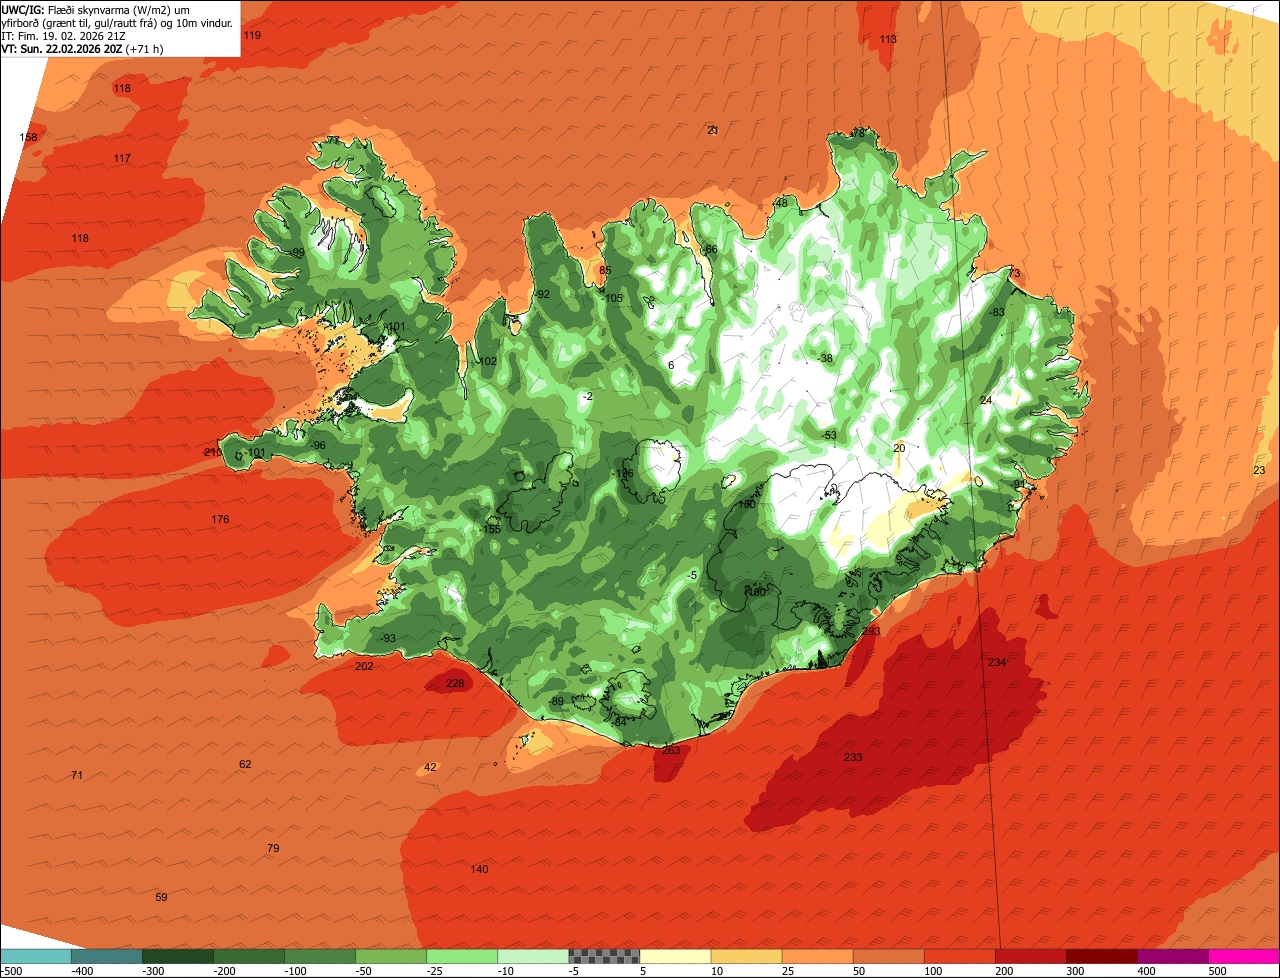Viewport: 1280px width, 978px height.
Task: Select the -100 to -50 legend color band
Action: (320, 955)
